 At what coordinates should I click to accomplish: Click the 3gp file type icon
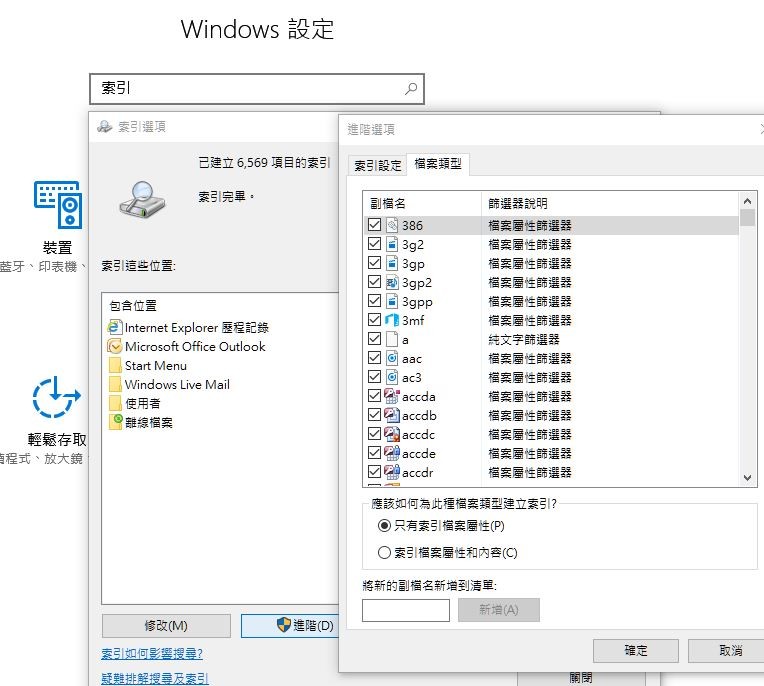392,263
